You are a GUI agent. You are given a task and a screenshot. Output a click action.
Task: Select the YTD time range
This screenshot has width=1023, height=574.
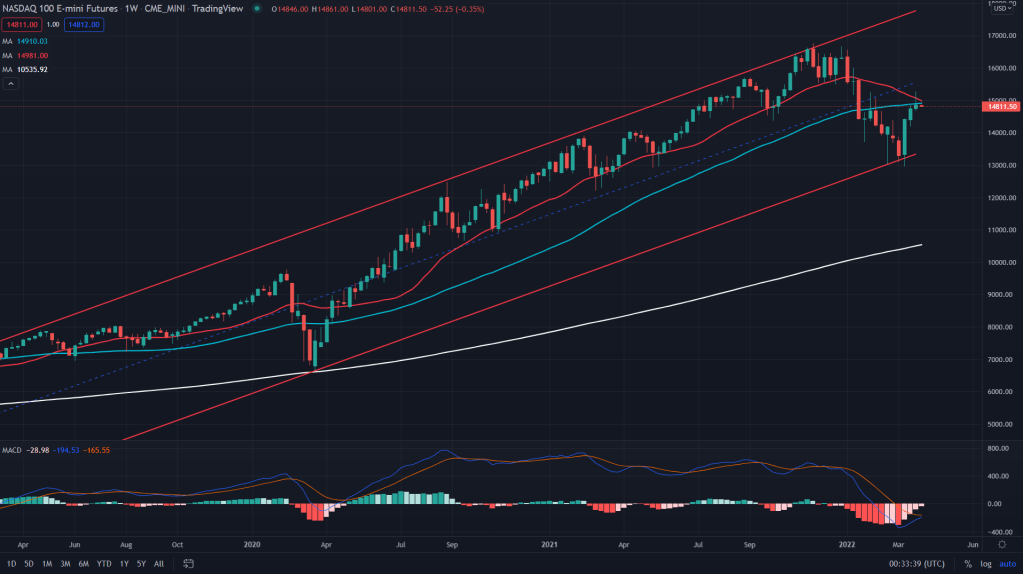(x=103, y=564)
